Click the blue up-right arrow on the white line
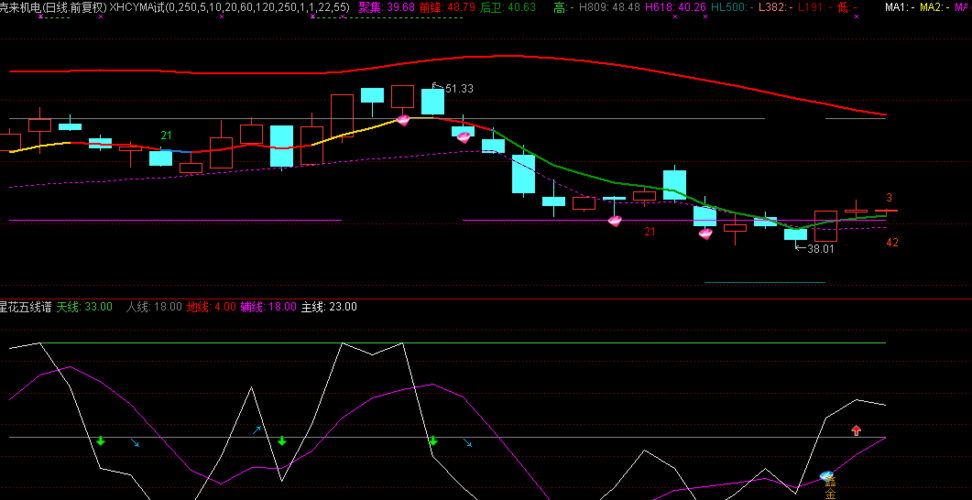The width and height of the screenshot is (972, 500). tap(257, 429)
